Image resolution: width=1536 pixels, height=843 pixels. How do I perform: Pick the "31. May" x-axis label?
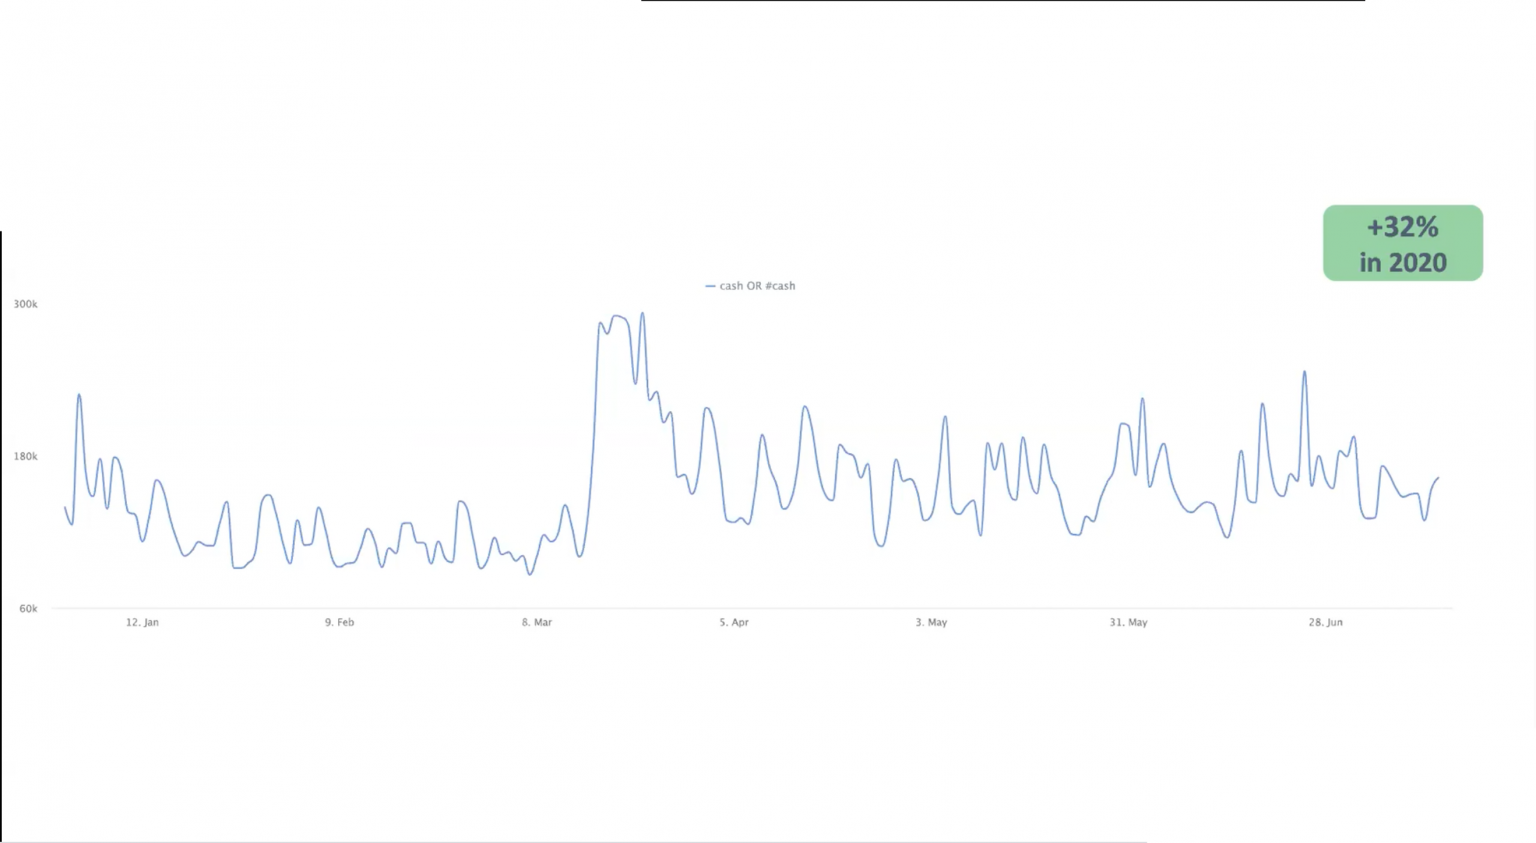1128,622
